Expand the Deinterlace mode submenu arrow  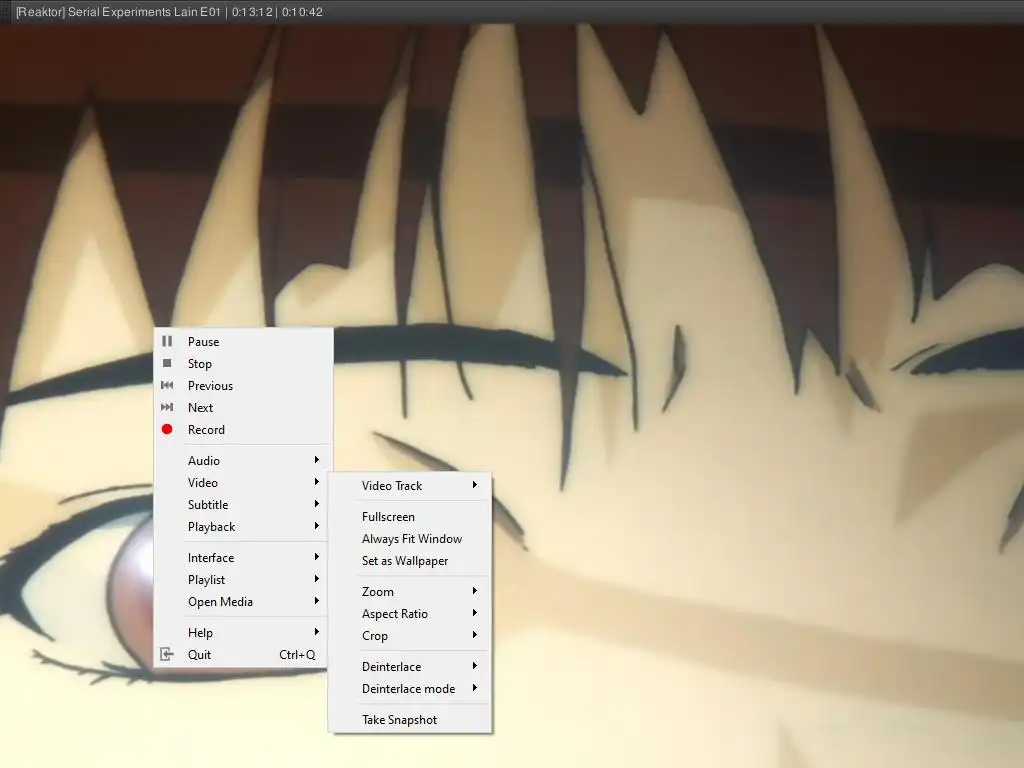point(475,688)
